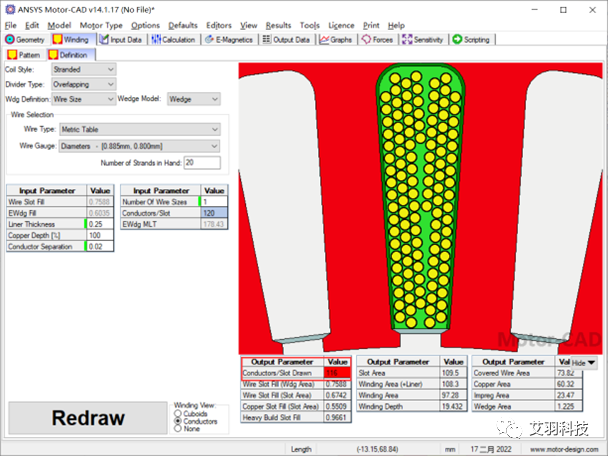
Task: Open the Print menu
Action: [371, 26]
